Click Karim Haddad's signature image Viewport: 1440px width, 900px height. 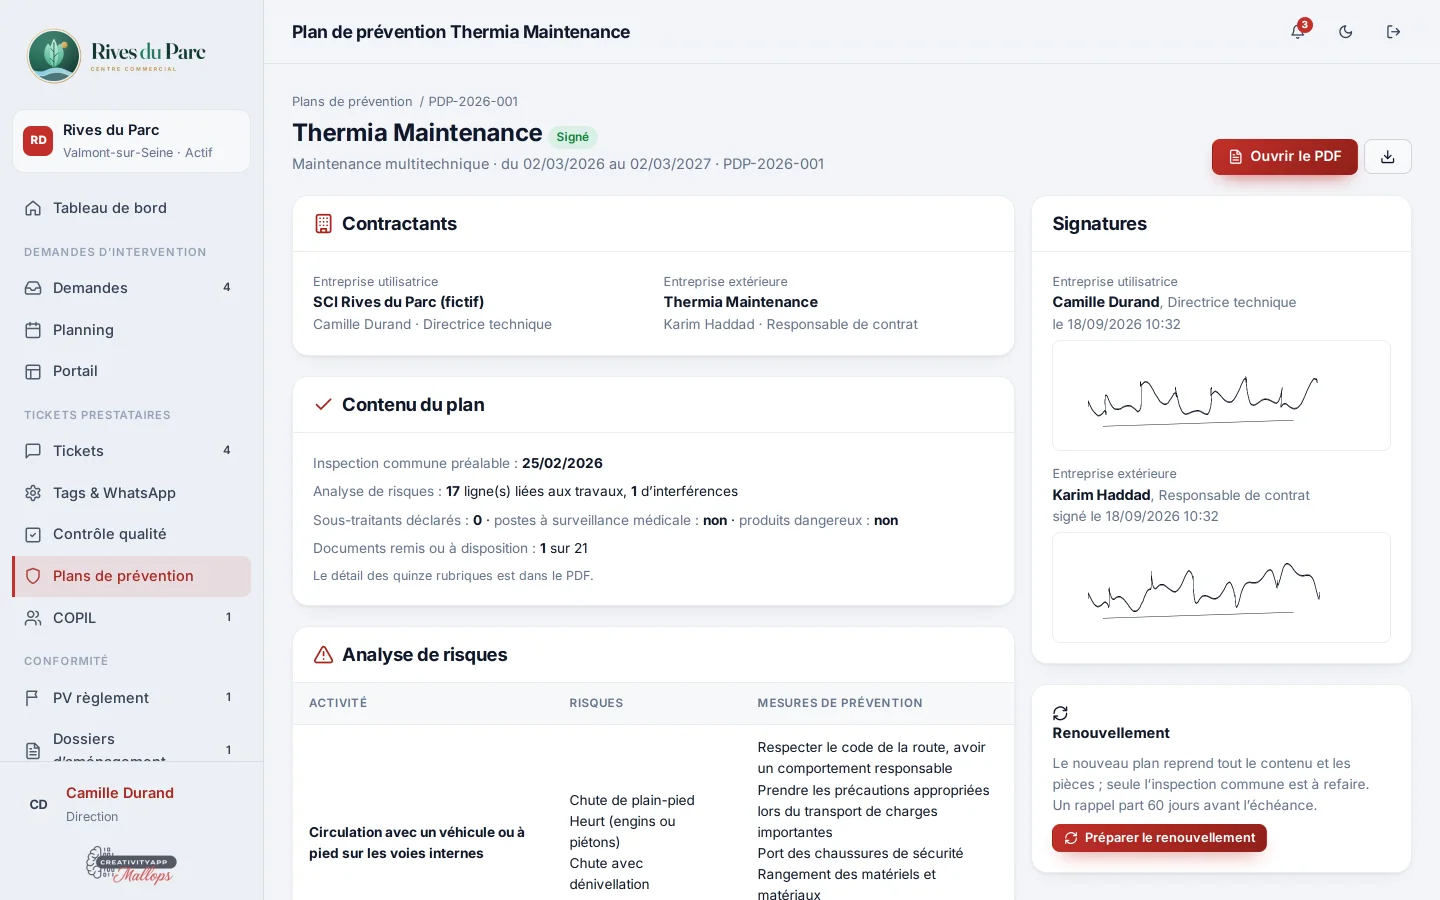click(x=1221, y=588)
